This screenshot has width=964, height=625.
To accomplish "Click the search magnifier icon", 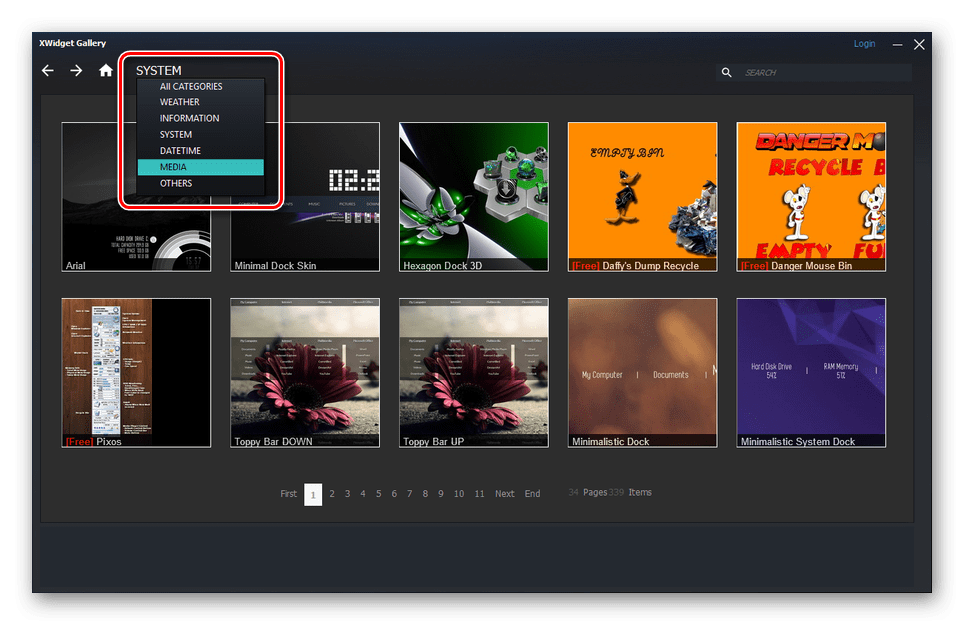I will 728,73.
